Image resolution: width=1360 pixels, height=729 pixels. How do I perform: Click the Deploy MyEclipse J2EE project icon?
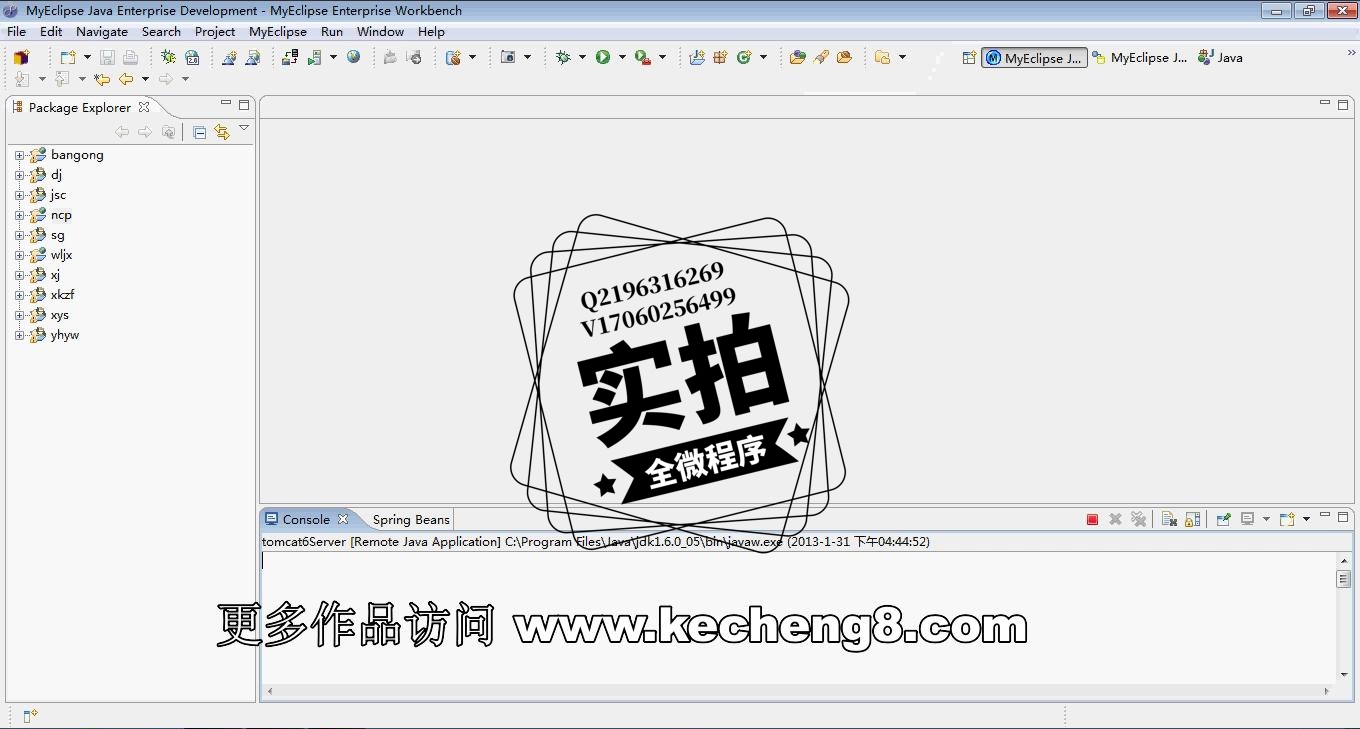click(289, 58)
